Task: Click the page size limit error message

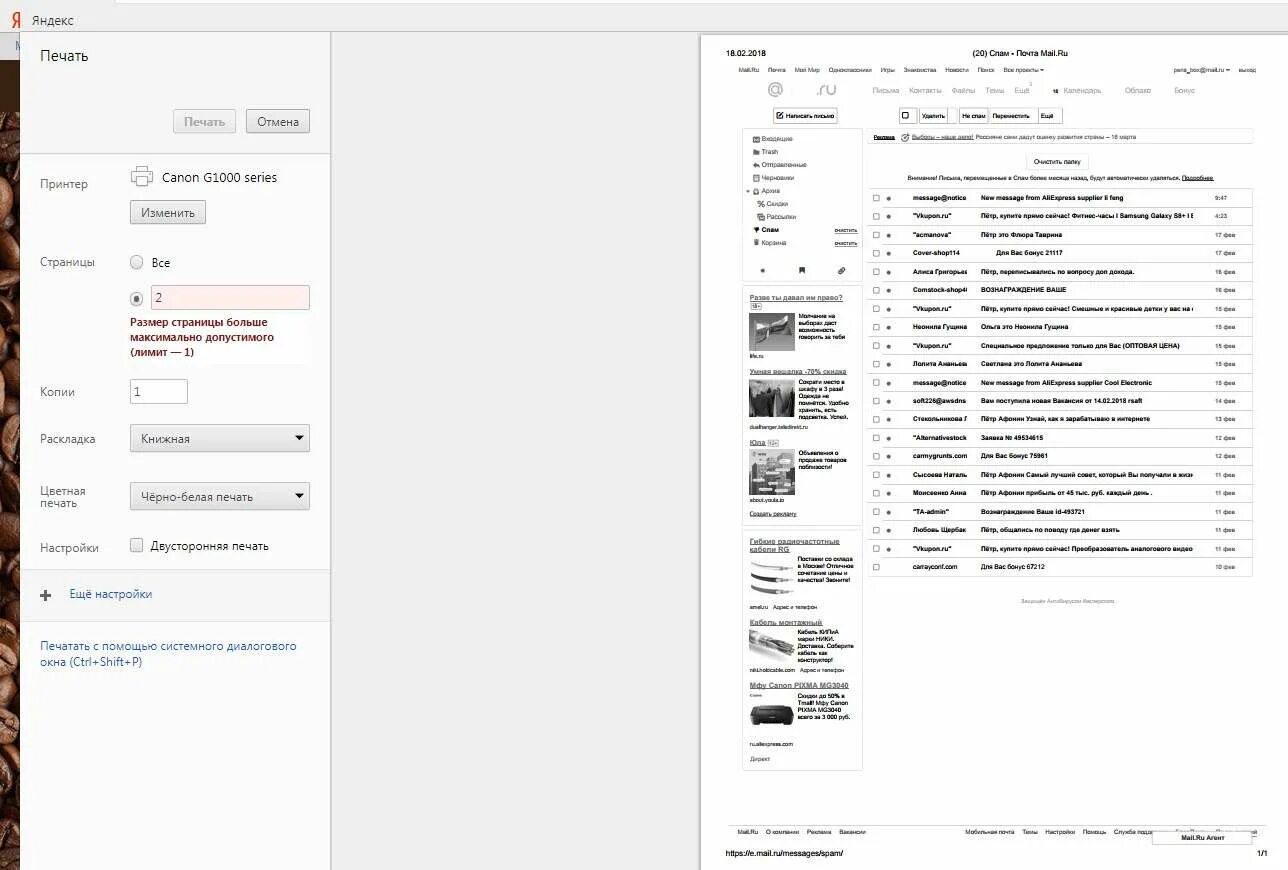Action: click(201, 337)
